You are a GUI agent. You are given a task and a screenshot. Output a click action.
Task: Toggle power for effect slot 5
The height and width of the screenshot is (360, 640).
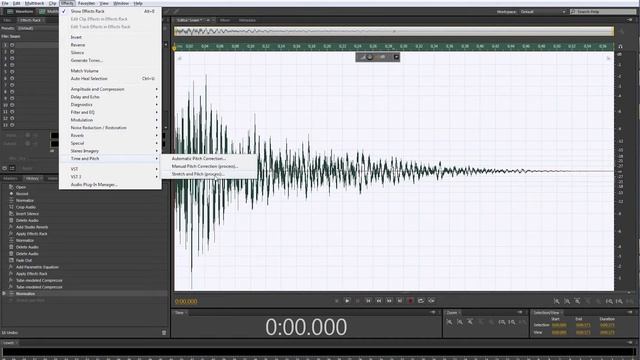pyautogui.click(x=12, y=72)
